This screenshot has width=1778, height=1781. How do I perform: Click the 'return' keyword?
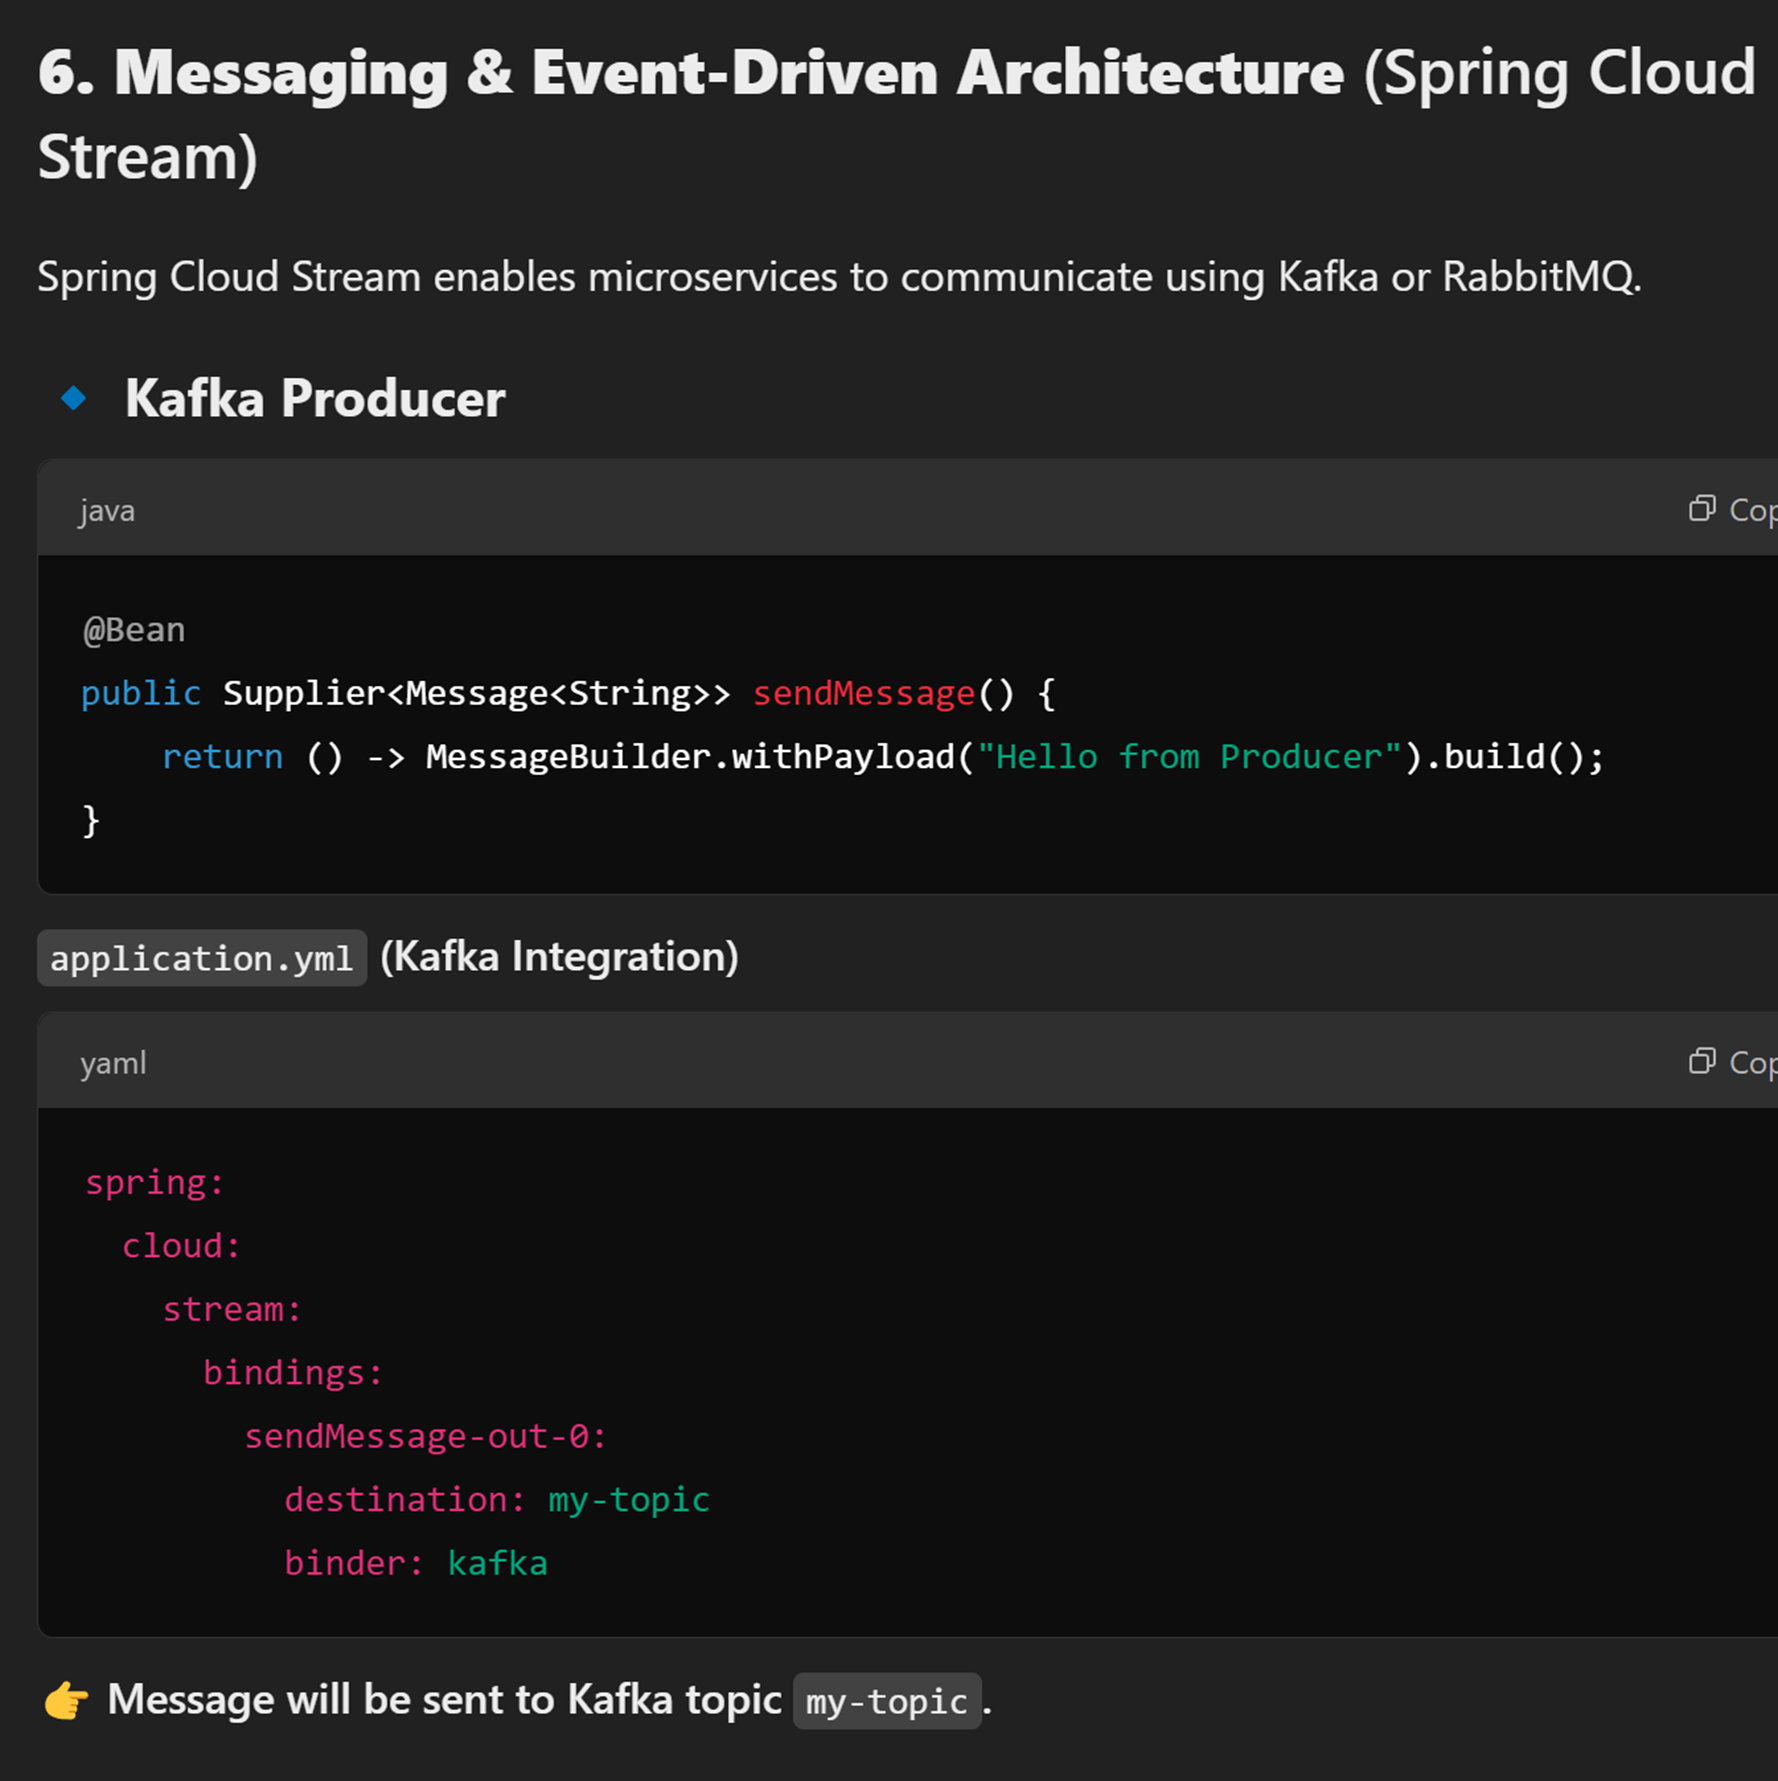(222, 757)
